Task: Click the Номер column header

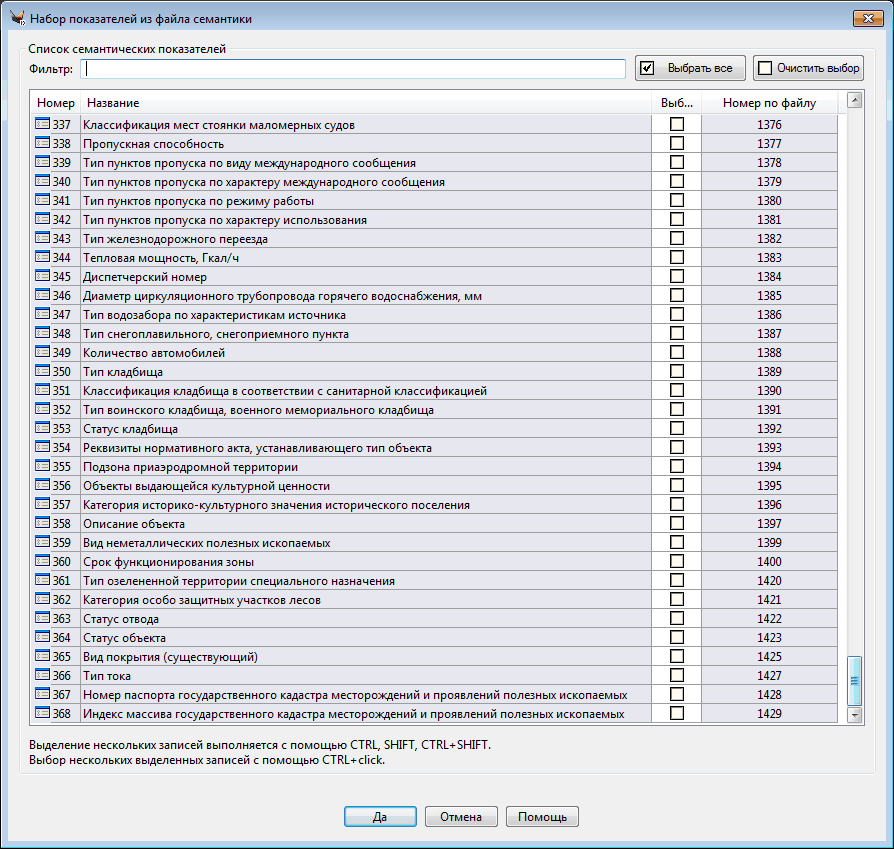Action: [56, 103]
